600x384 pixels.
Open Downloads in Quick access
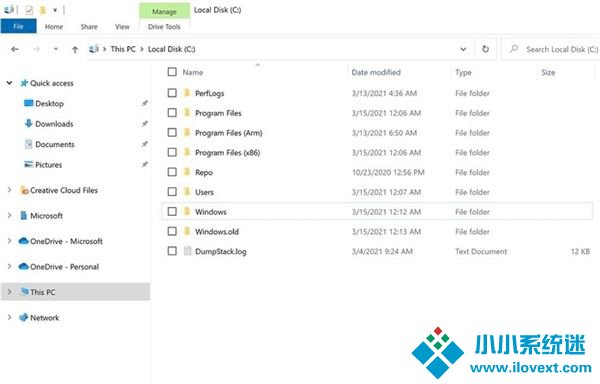point(54,124)
